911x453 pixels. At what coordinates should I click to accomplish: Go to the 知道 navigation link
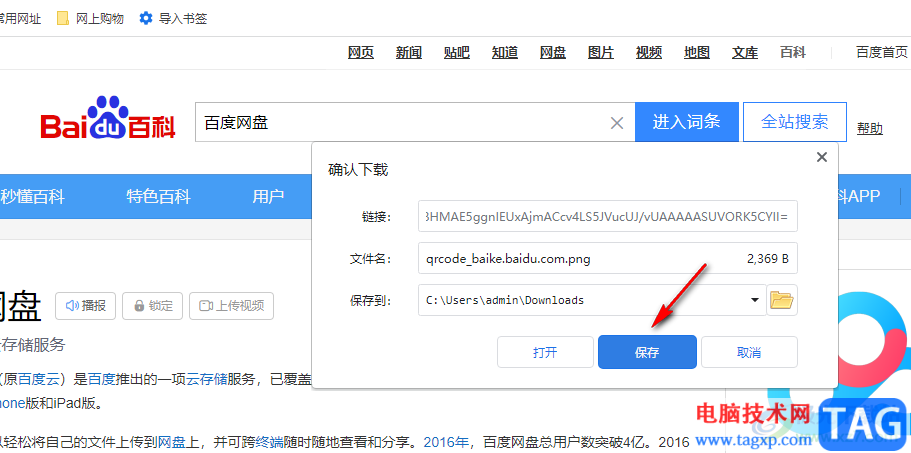(x=505, y=52)
